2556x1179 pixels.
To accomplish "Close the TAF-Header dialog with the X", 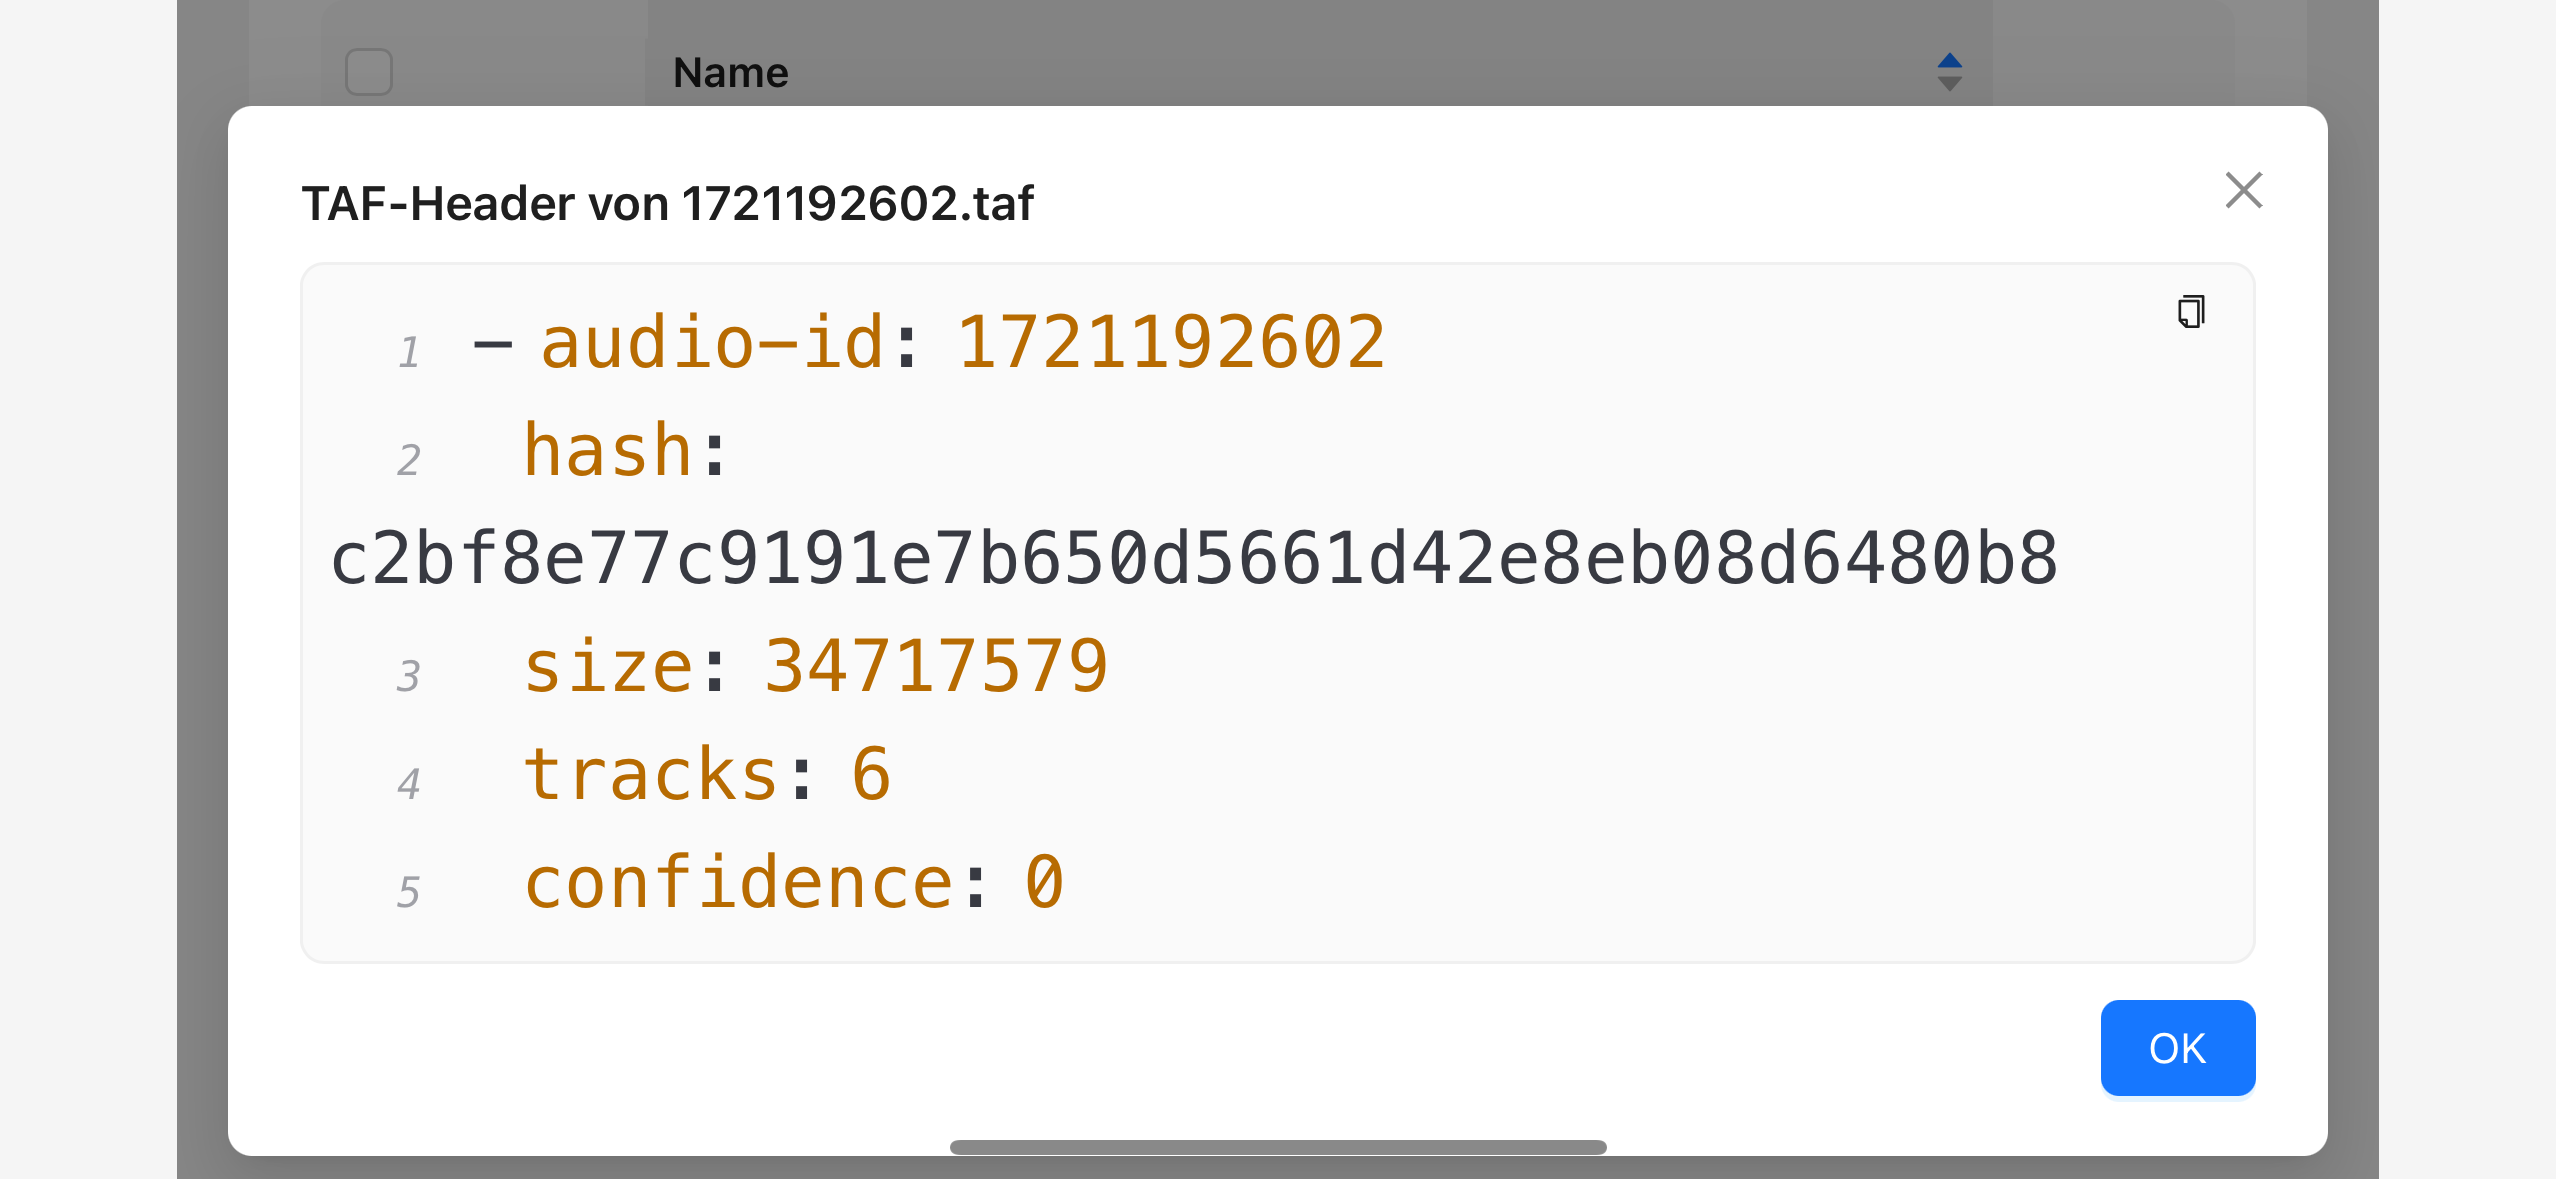I will coord(2244,190).
